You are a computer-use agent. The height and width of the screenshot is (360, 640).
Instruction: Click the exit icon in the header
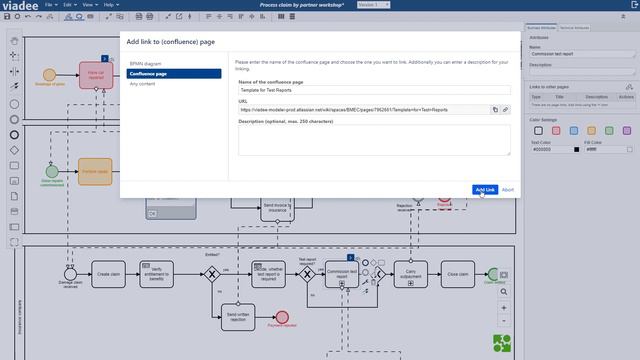(x=634, y=5)
